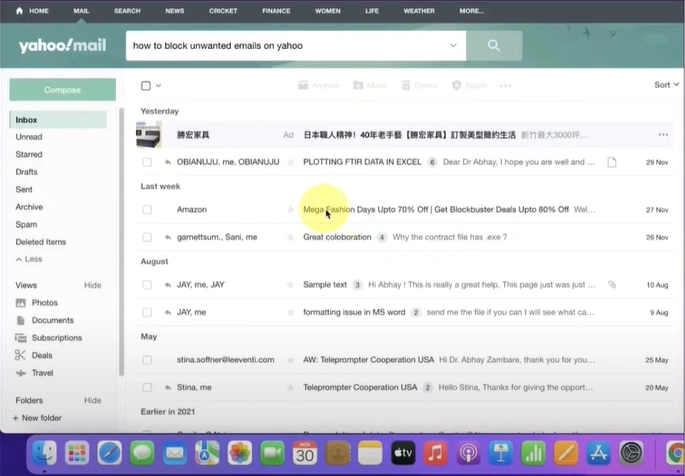Click the paperclip icon on Sample text email
The width and height of the screenshot is (685, 476).
[x=612, y=285]
